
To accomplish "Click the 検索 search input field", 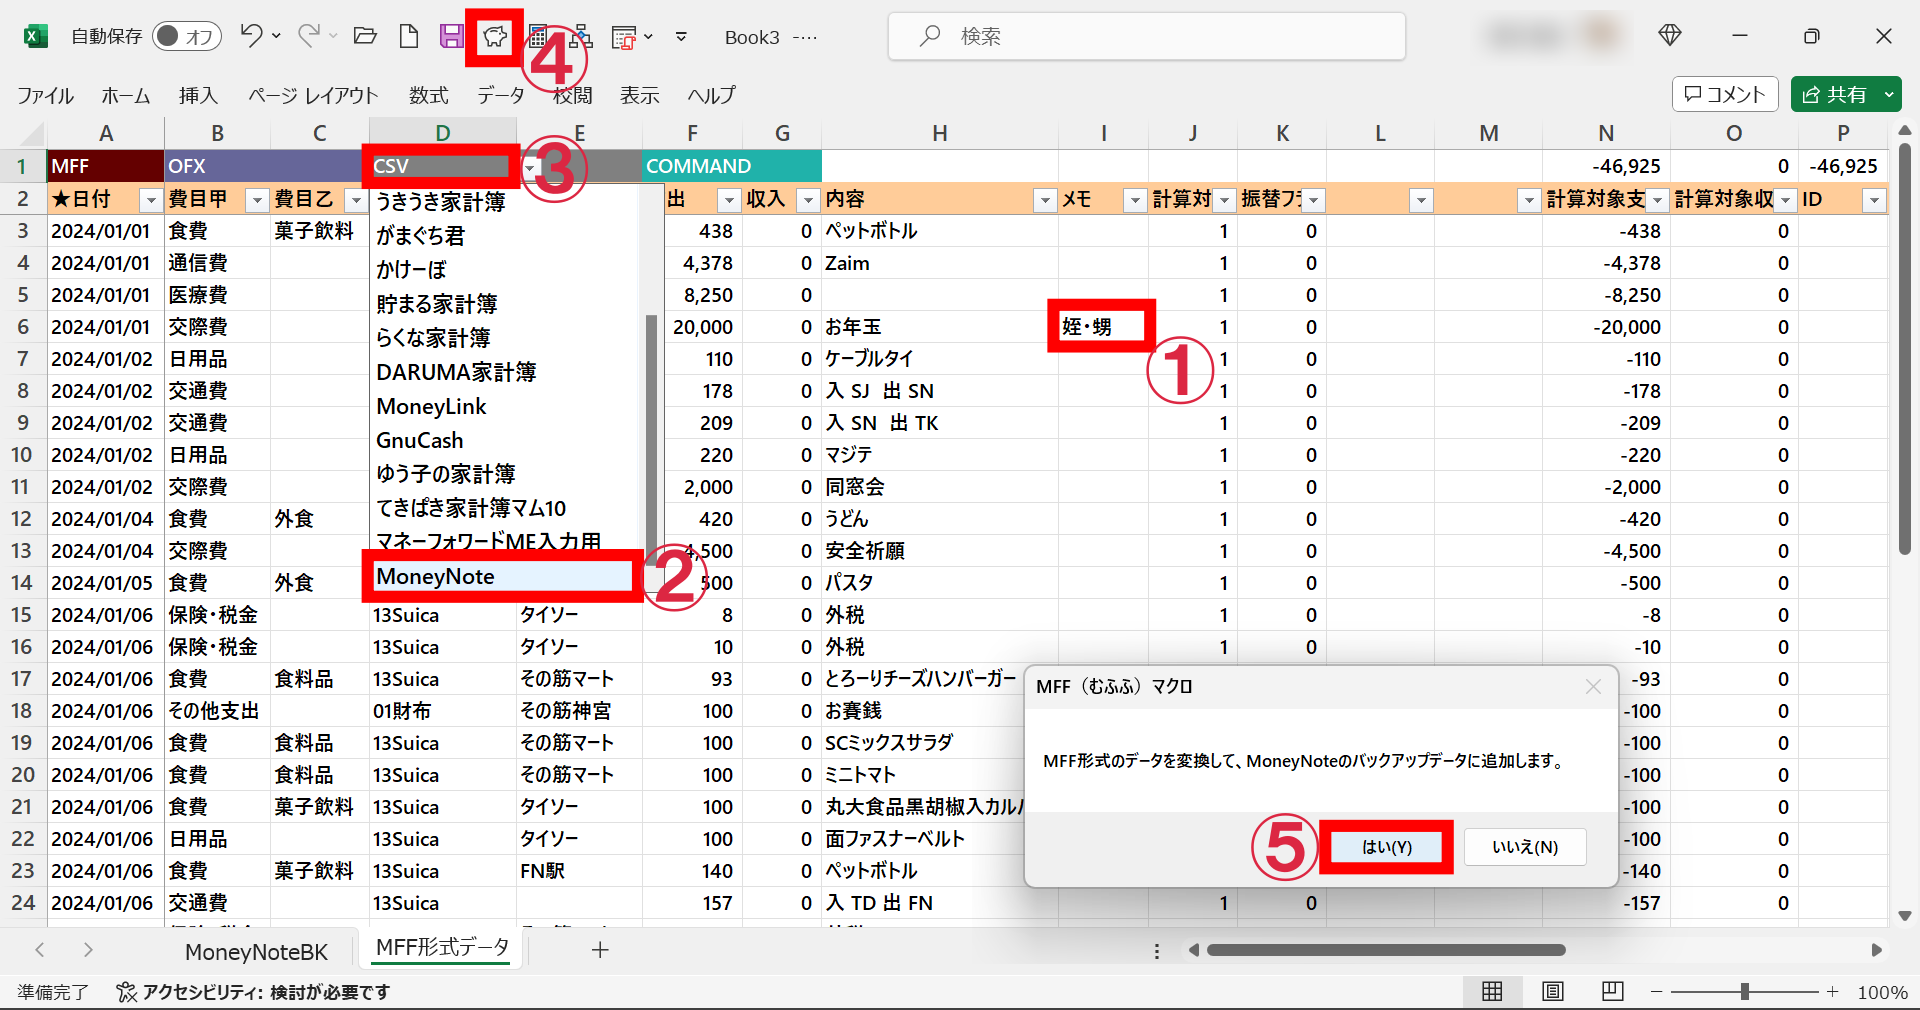I will [1147, 36].
